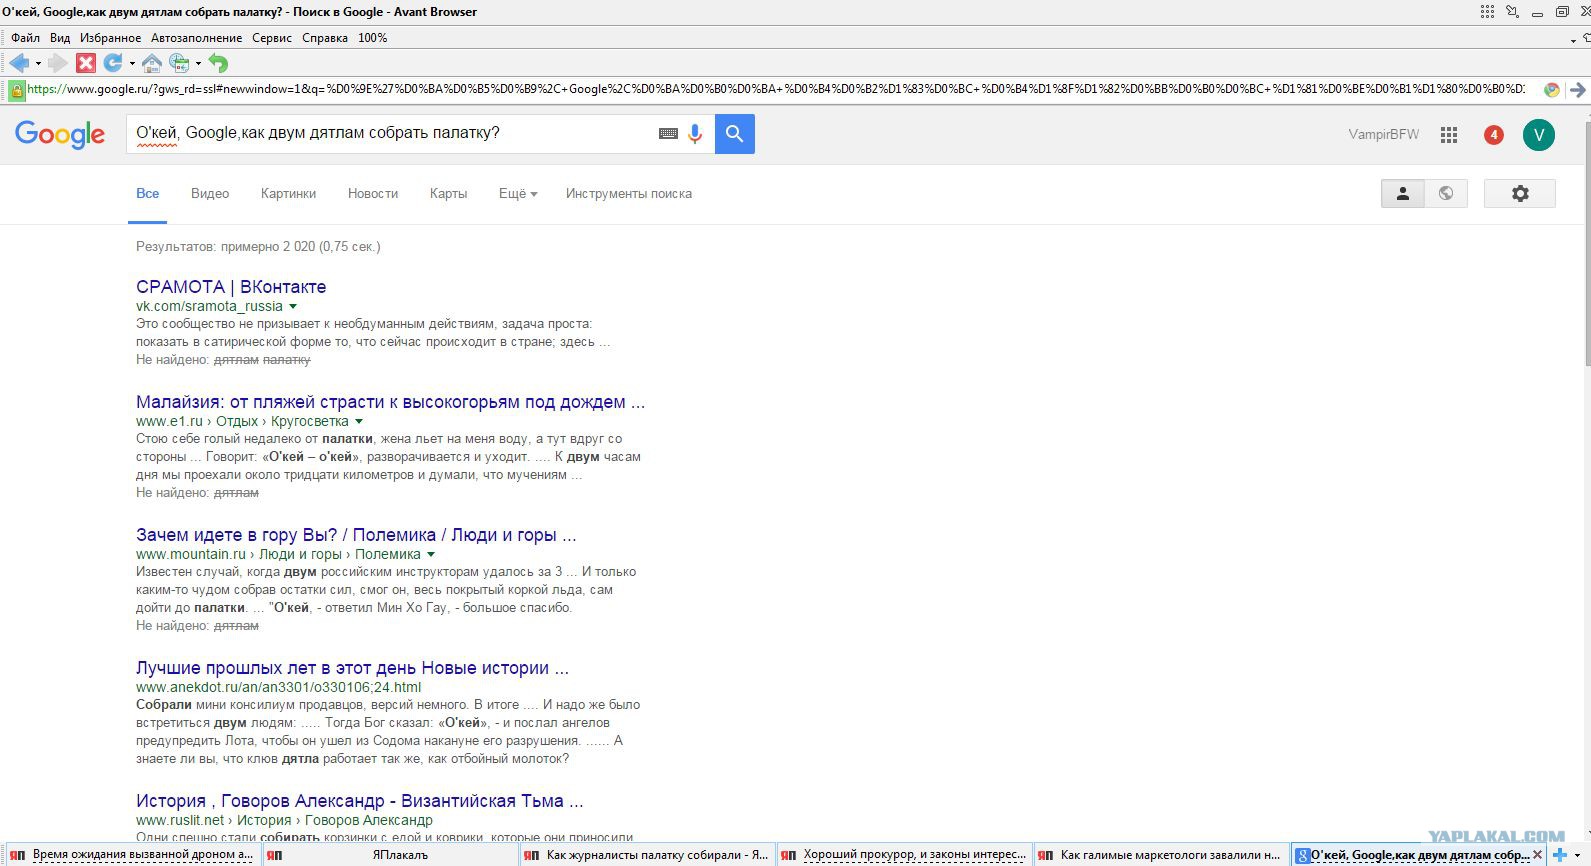The width and height of the screenshot is (1591, 866).
Task: Start voice search with the microphone
Action: click(695, 134)
